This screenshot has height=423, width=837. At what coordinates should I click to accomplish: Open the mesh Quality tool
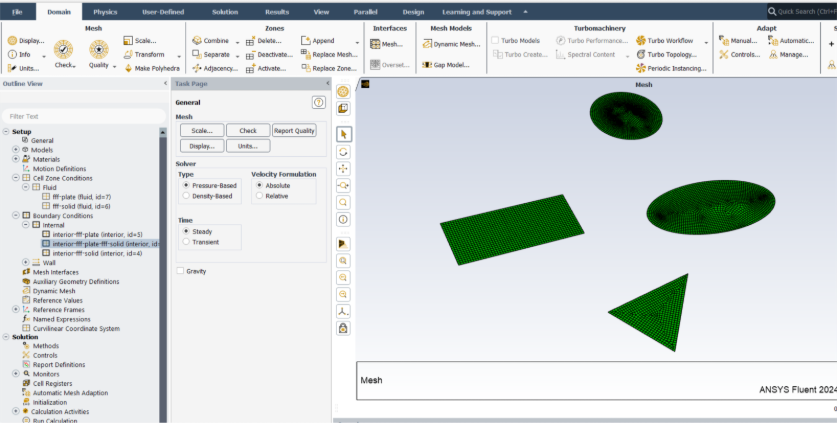point(98,54)
